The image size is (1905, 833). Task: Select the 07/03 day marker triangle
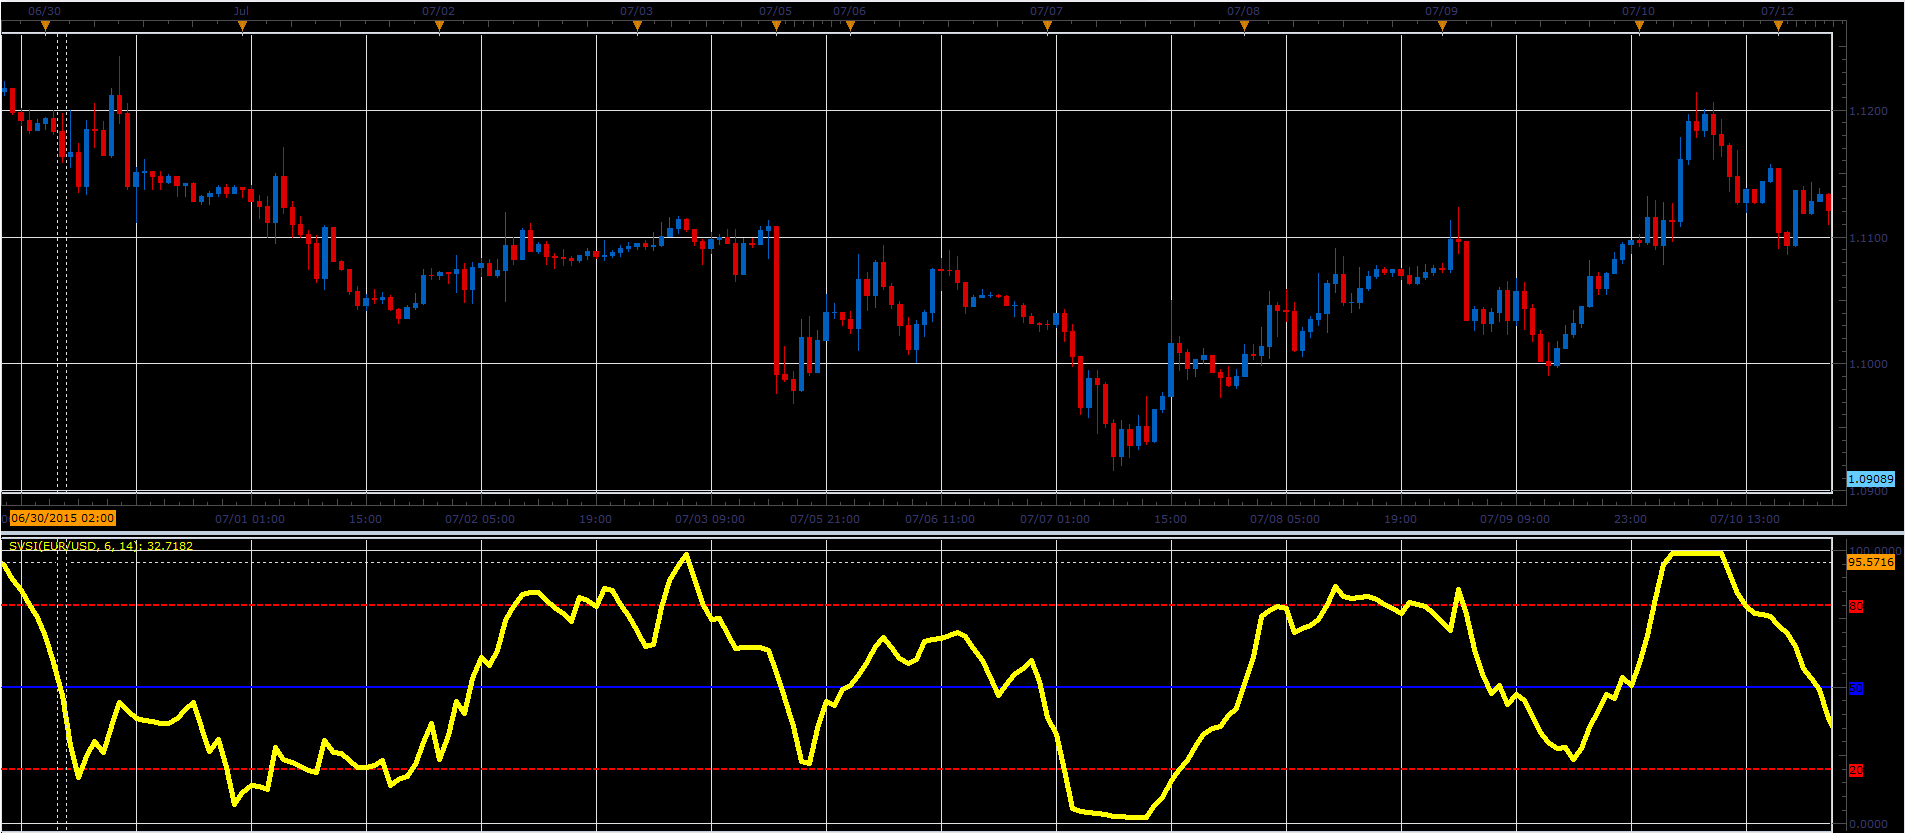[x=637, y=27]
